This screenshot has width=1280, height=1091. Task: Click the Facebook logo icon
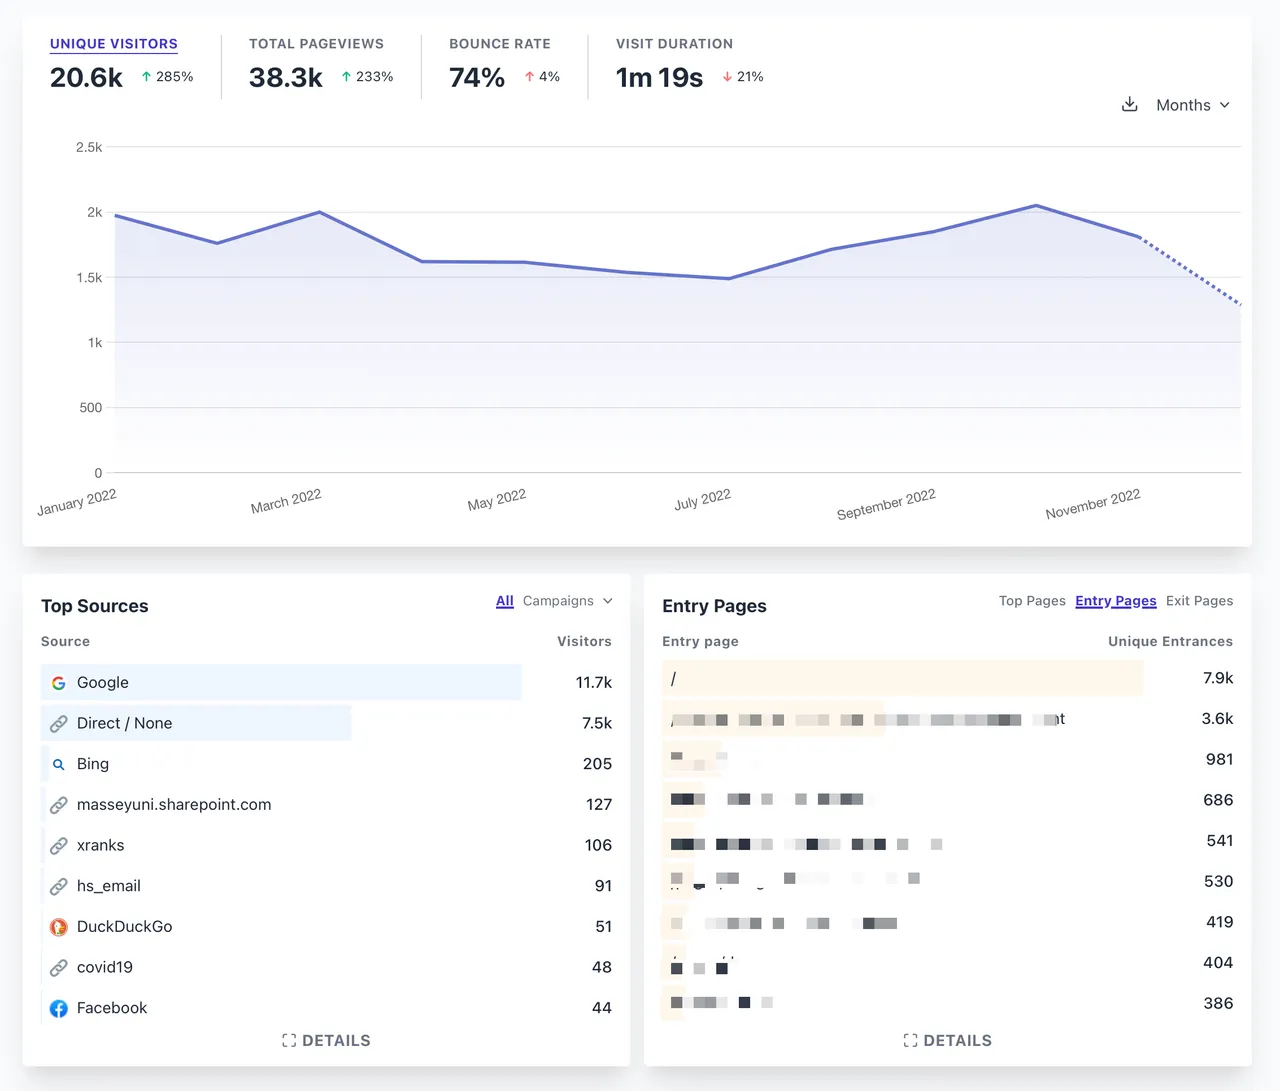[x=59, y=1008]
